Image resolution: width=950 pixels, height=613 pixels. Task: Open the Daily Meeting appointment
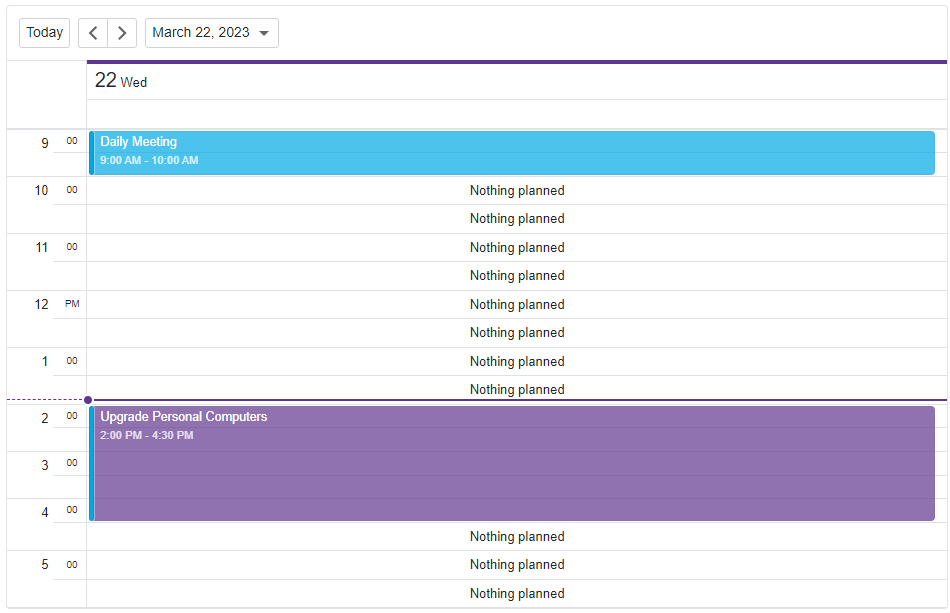pyautogui.click(x=400, y=150)
